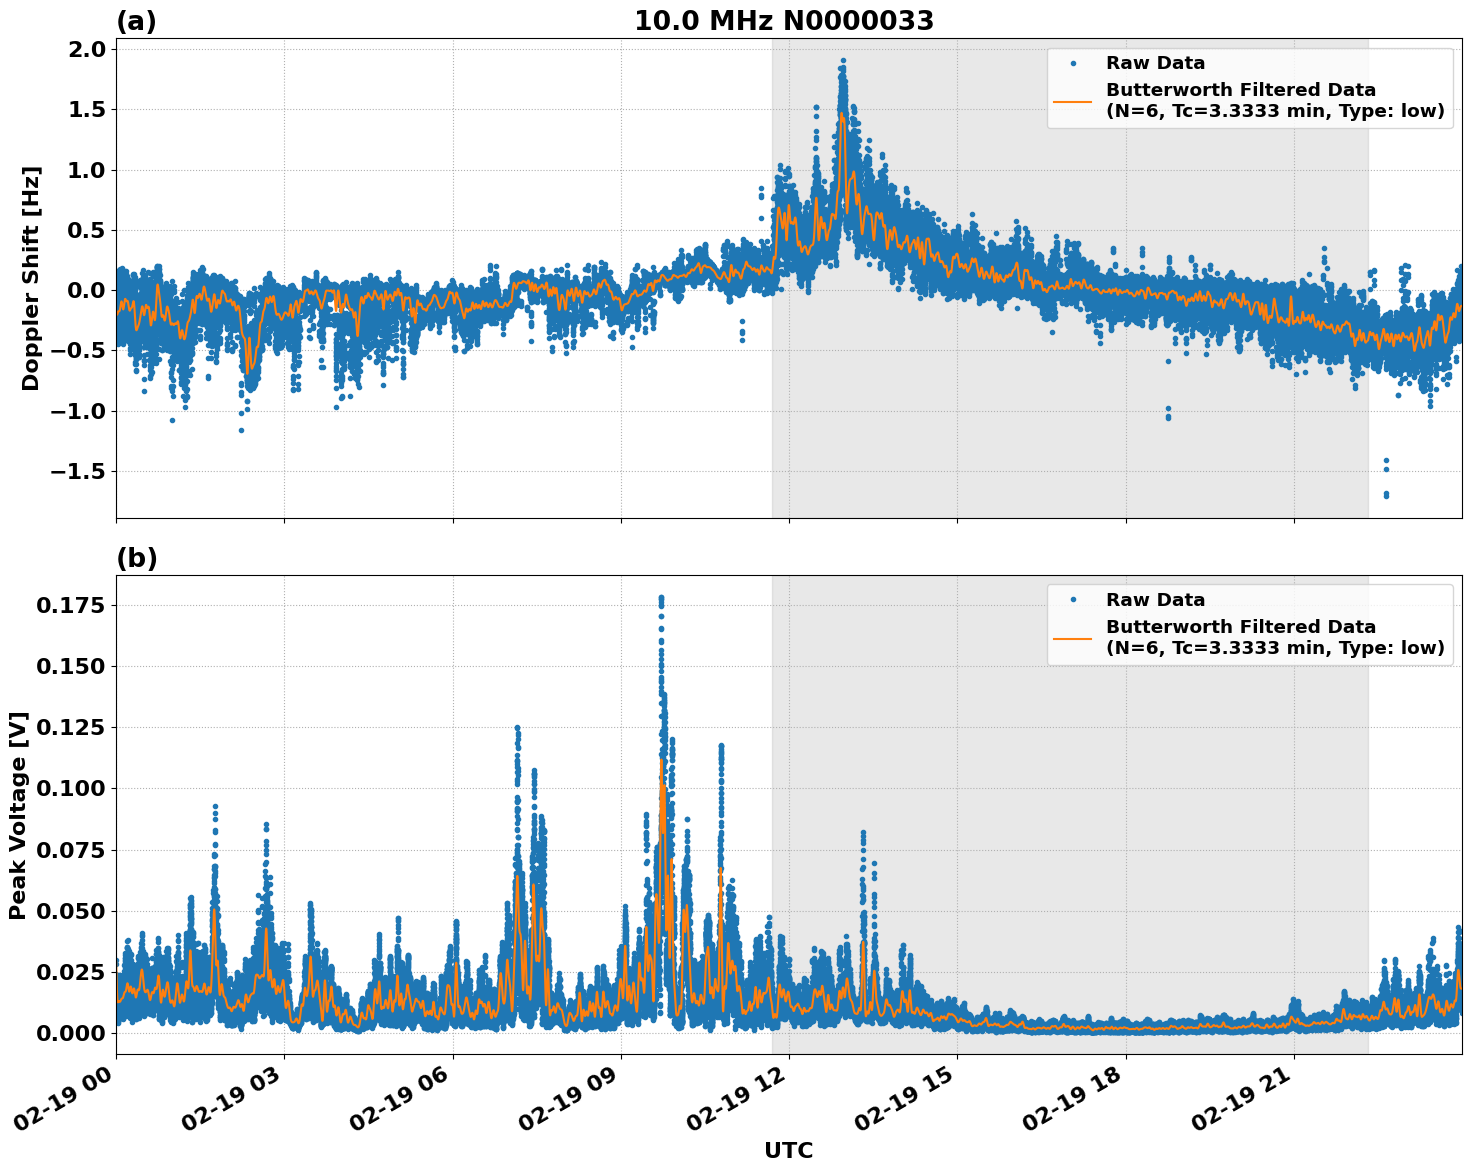The height and width of the screenshot is (1172, 1472).
Task: Select the panel label (b)
Action: 136,557
